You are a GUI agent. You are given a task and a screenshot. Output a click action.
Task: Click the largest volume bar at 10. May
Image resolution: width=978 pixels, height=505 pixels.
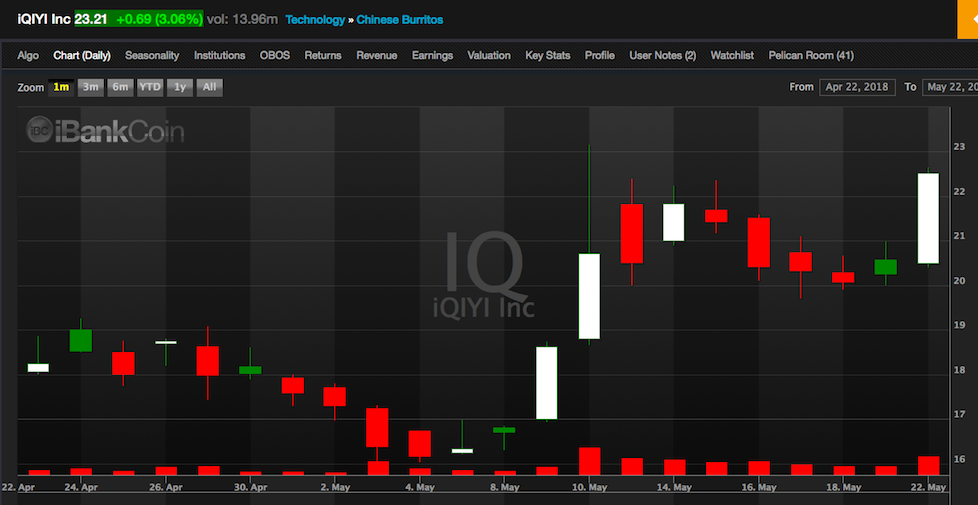pyautogui.click(x=589, y=461)
